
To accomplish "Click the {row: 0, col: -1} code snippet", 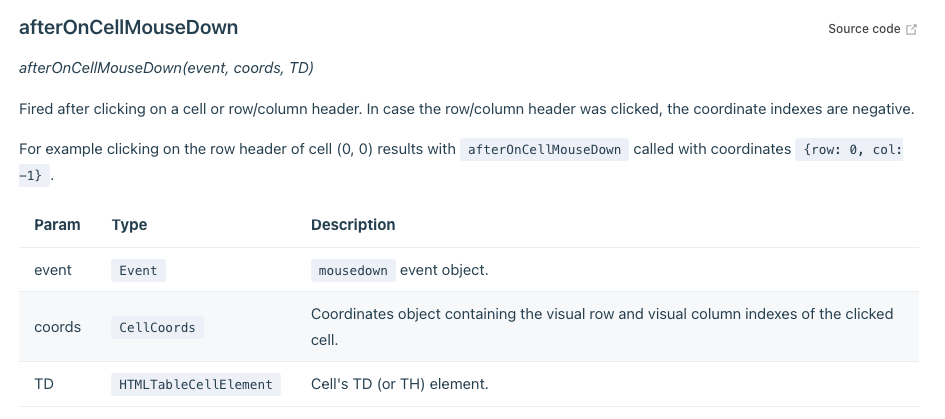I will point(850,150).
